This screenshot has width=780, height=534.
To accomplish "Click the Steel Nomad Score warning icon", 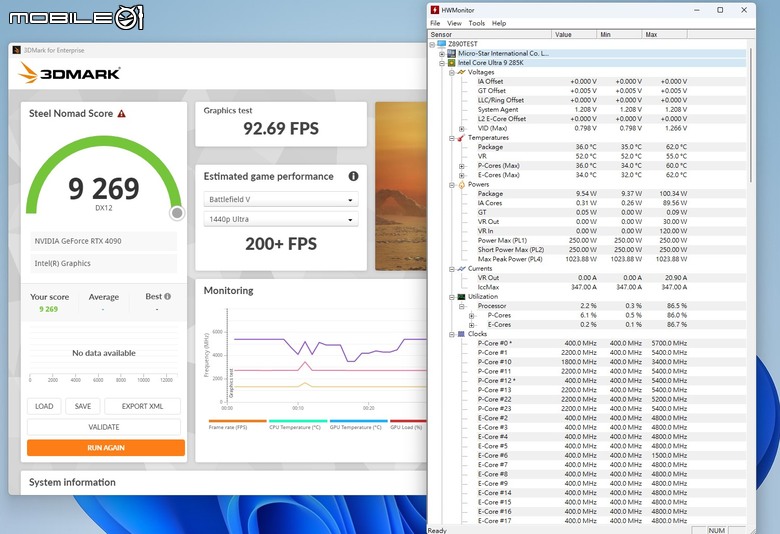I will tap(121, 113).
